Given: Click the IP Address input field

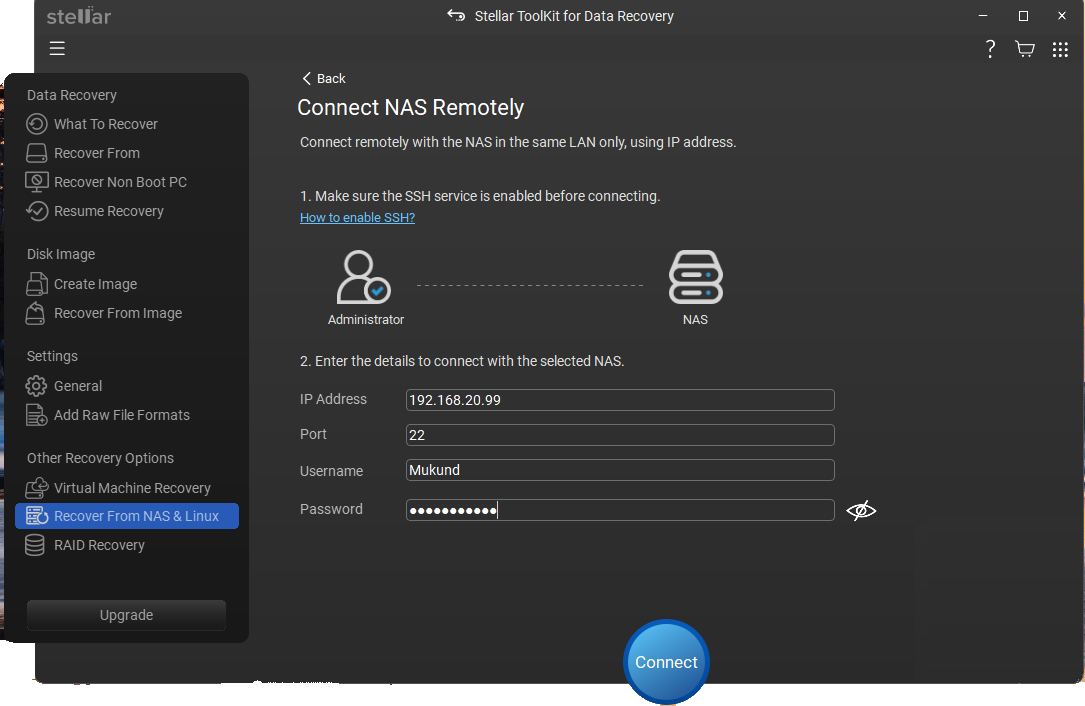Looking at the screenshot, I should 620,400.
